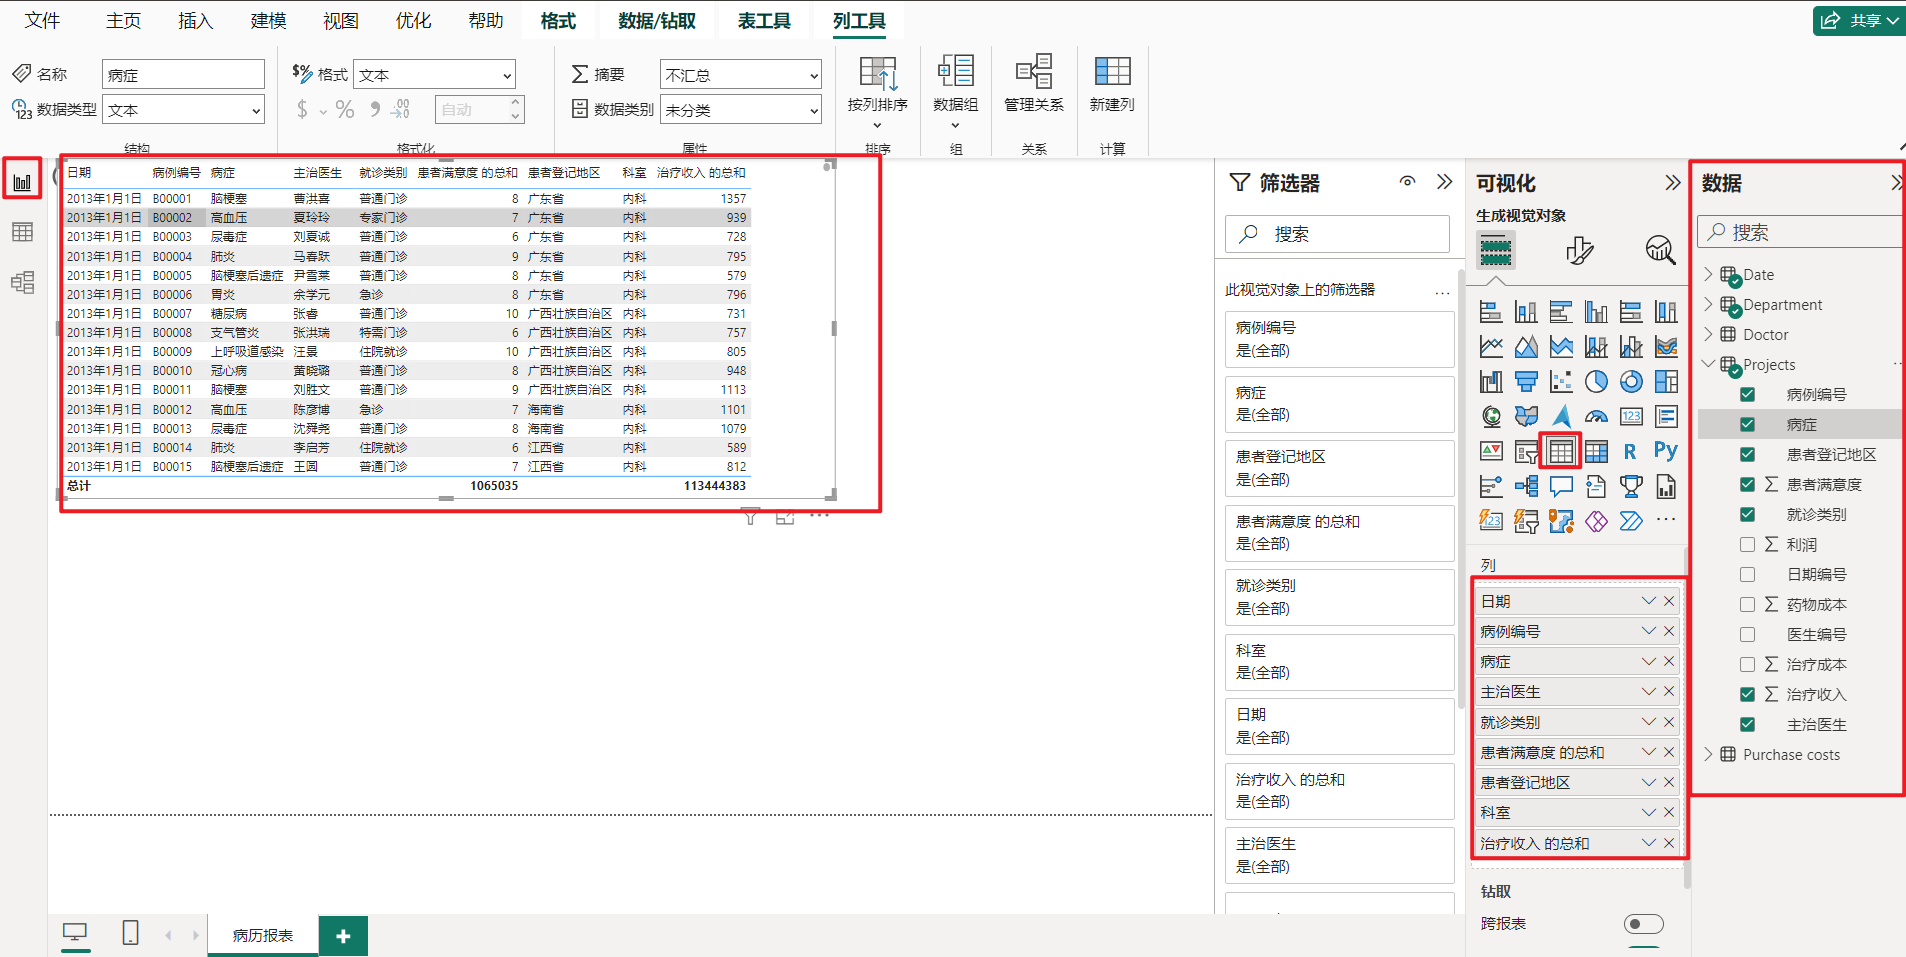This screenshot has width=1906, height=957.
Task: Select the Matrix visual icon
Action: [x=1596, y=451]
